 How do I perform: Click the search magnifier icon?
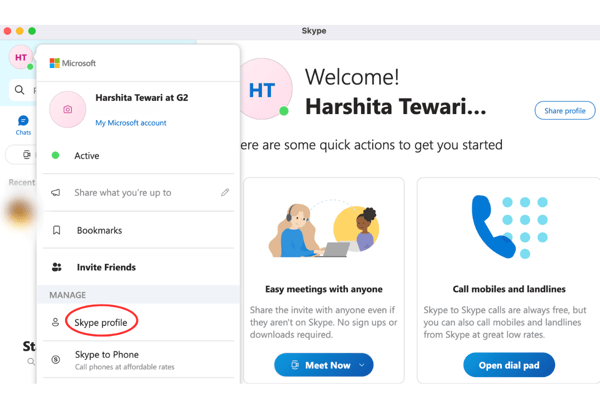19,90
